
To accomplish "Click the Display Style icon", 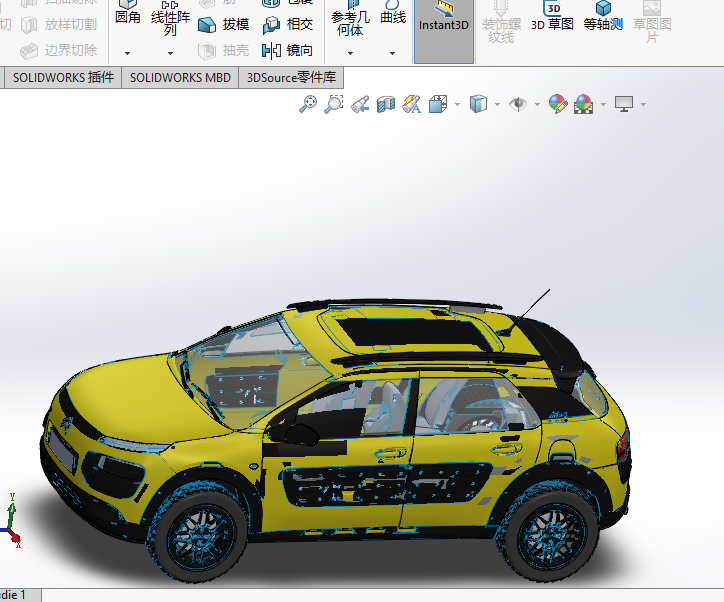I will tap(478, 104).
